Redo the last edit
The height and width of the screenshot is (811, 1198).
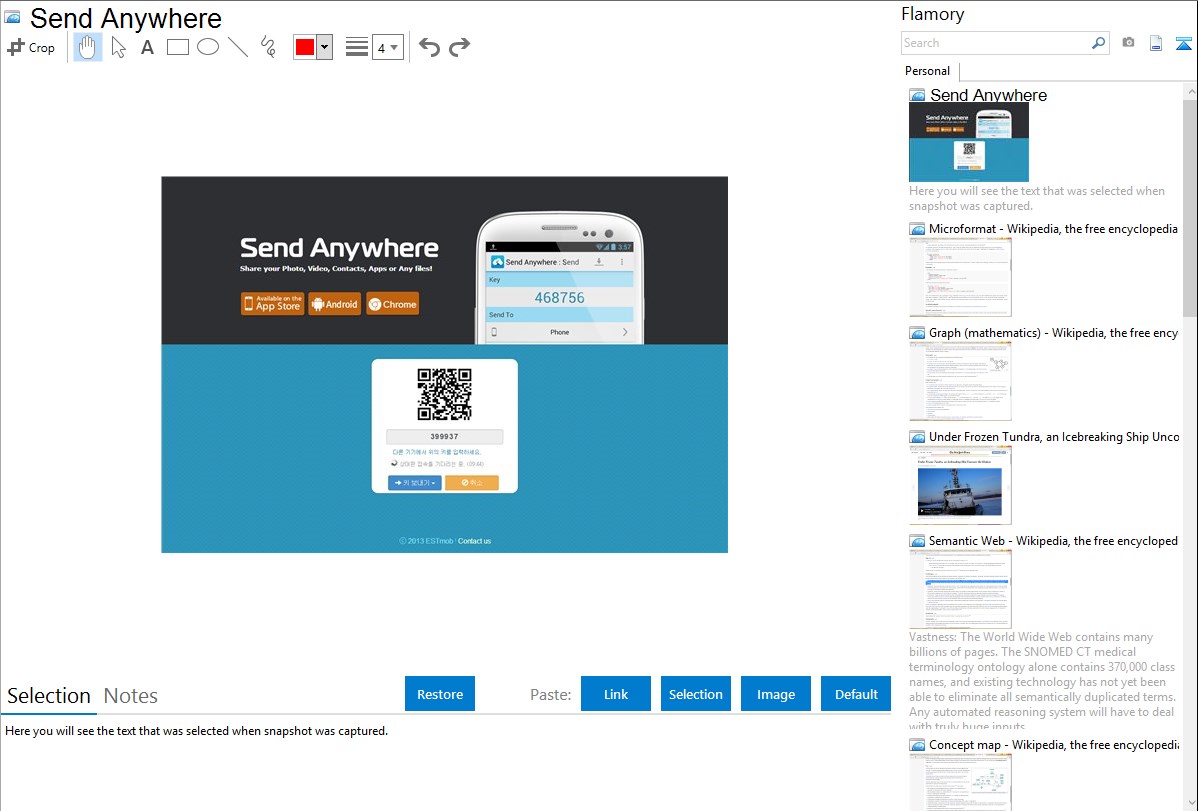459,47
